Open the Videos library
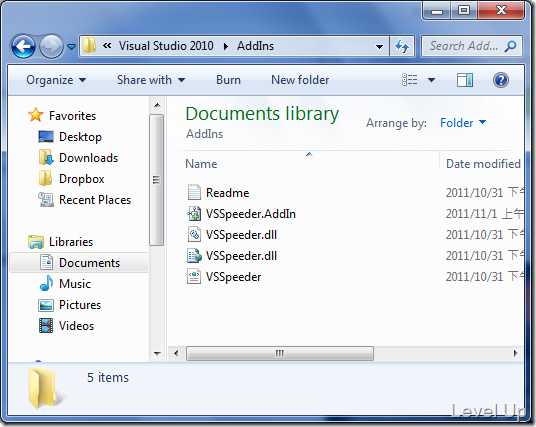This screenshot has width=536, height=427. (x=77, y=326)
